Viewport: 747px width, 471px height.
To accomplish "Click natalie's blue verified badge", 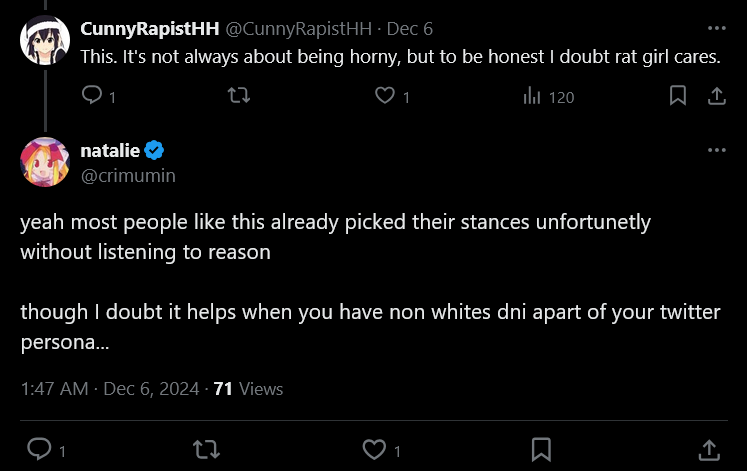I will pos(154,150).
